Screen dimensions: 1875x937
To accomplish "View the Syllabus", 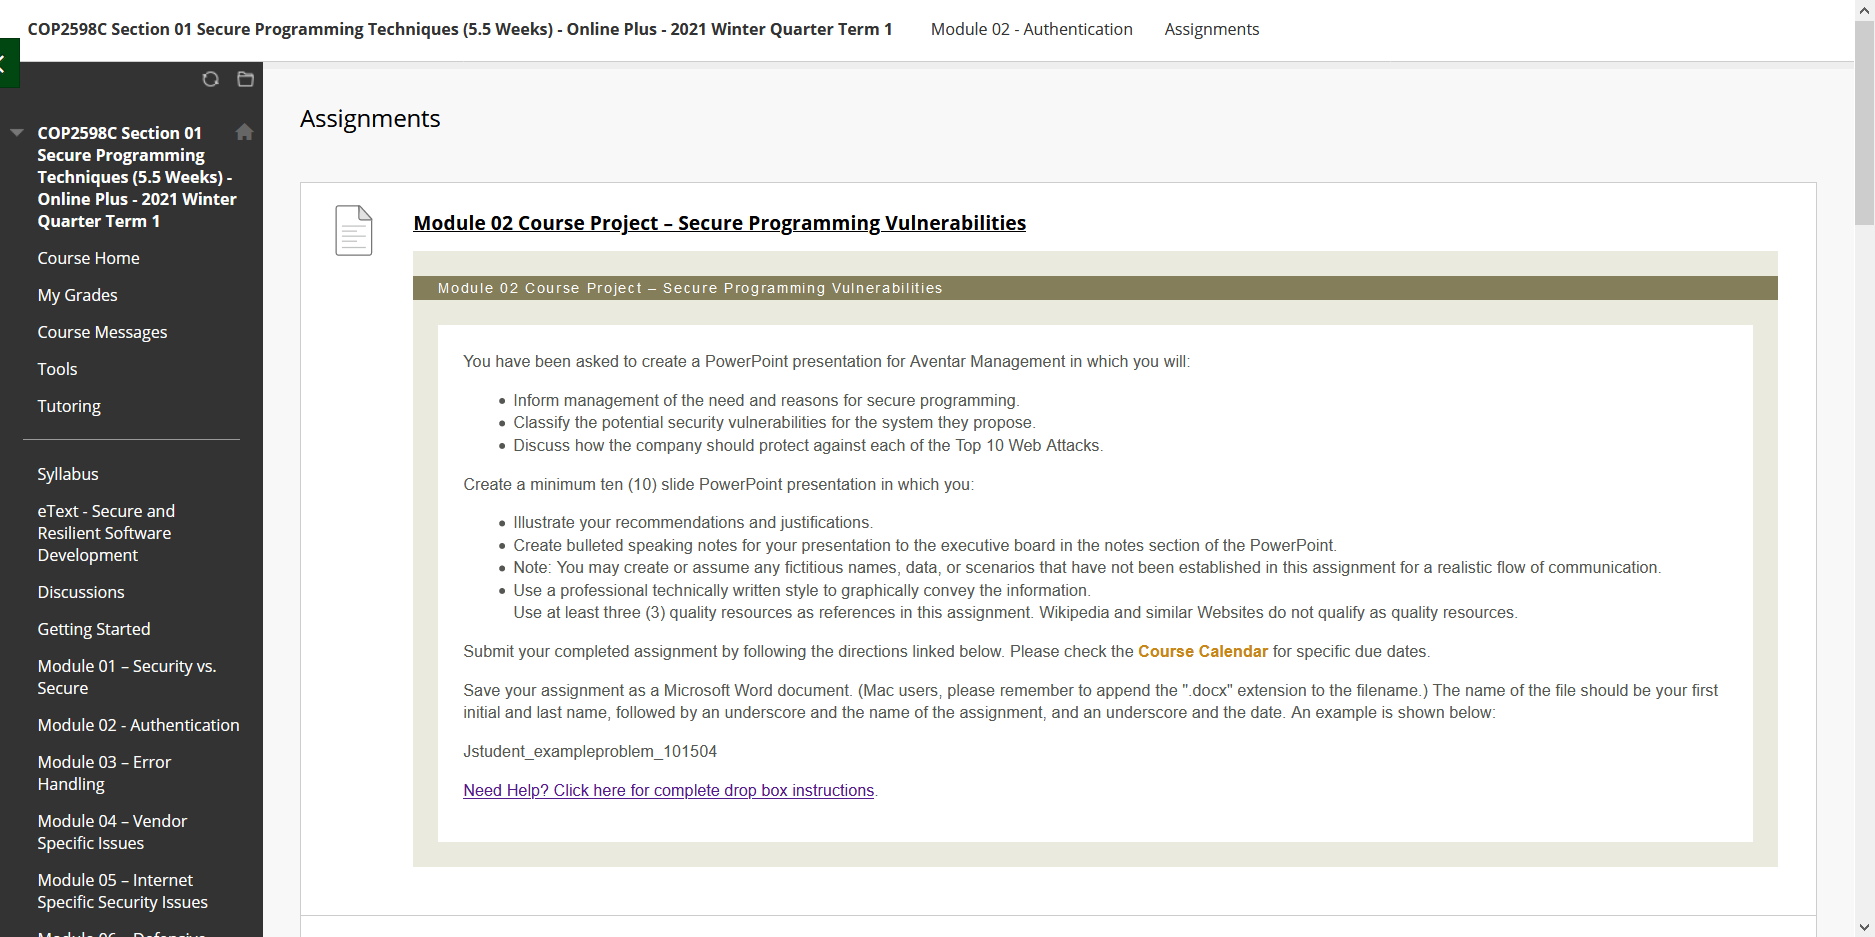I will [68, 474].
